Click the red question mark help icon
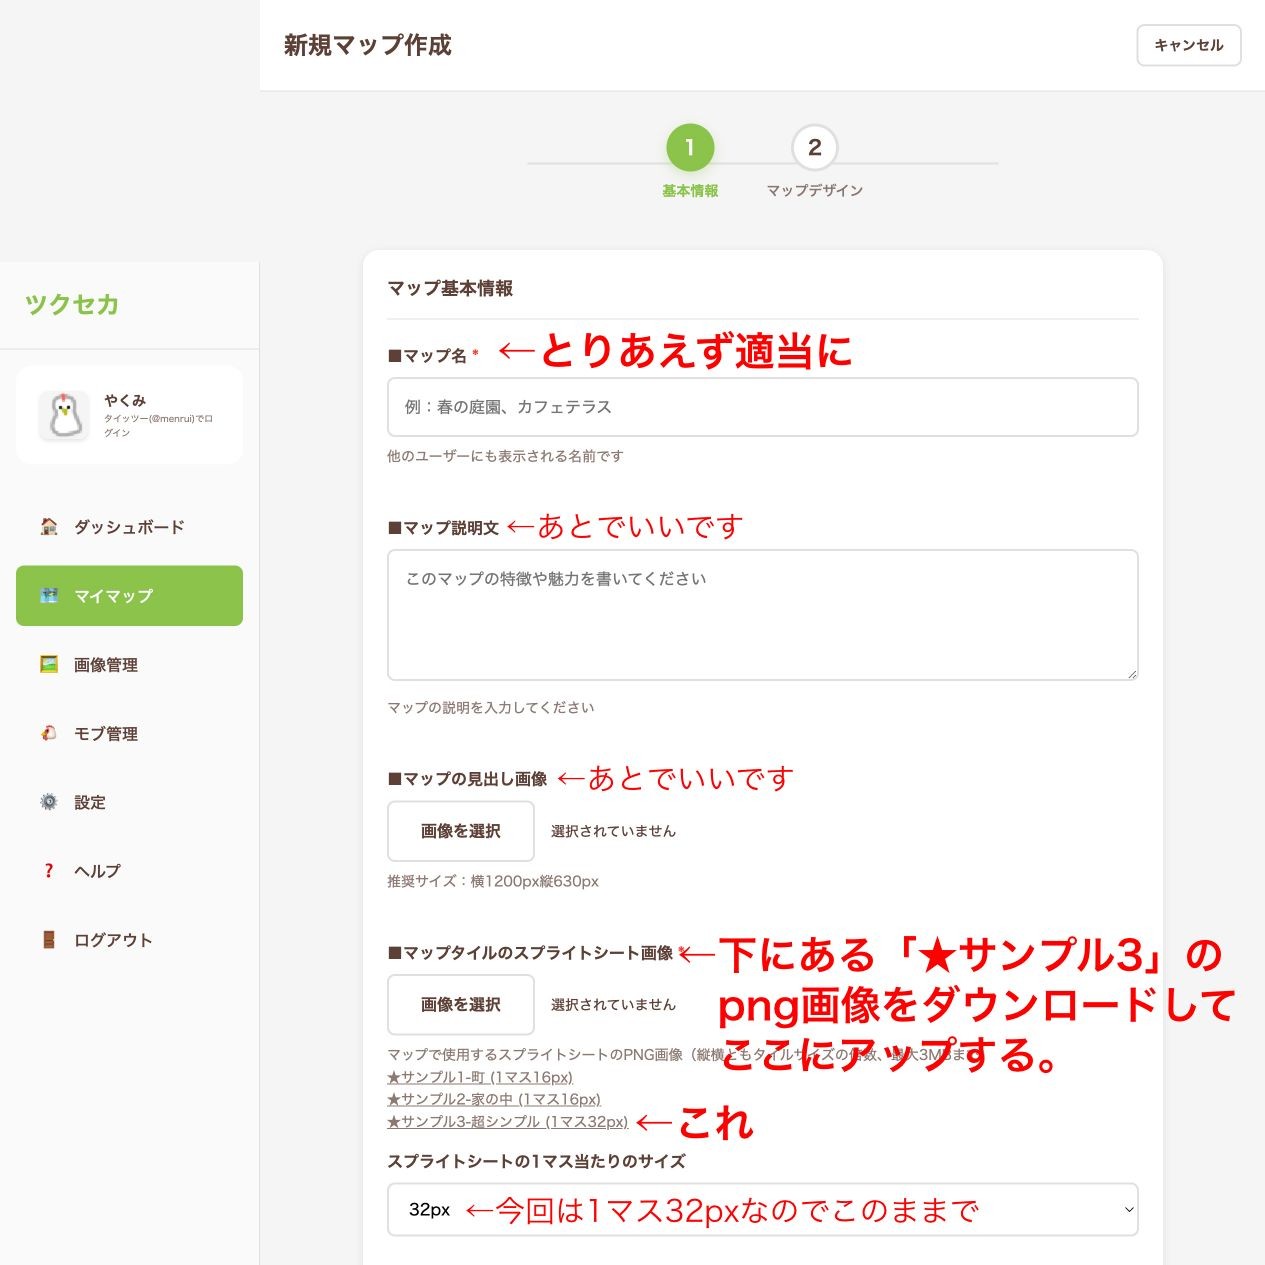Viewport: 1265px width, 1265px height. (x=48, y=871)
